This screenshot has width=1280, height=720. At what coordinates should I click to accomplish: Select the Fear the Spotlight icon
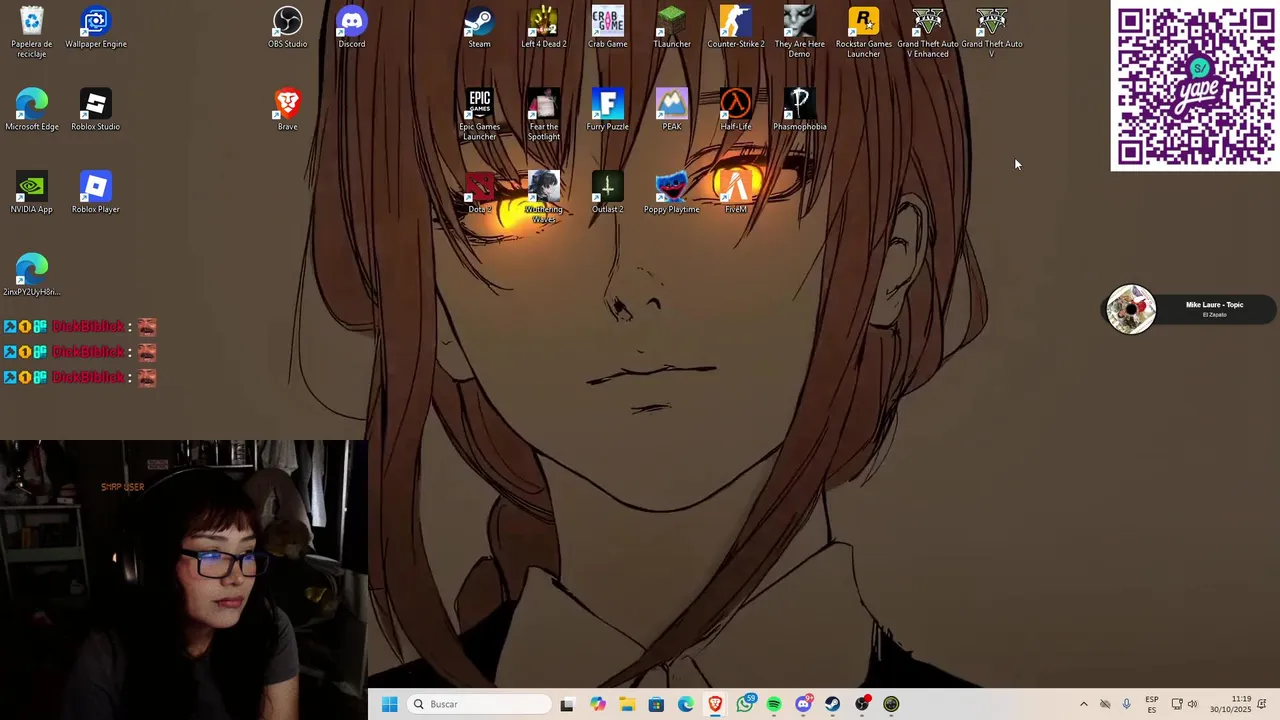tap(544, 115)
